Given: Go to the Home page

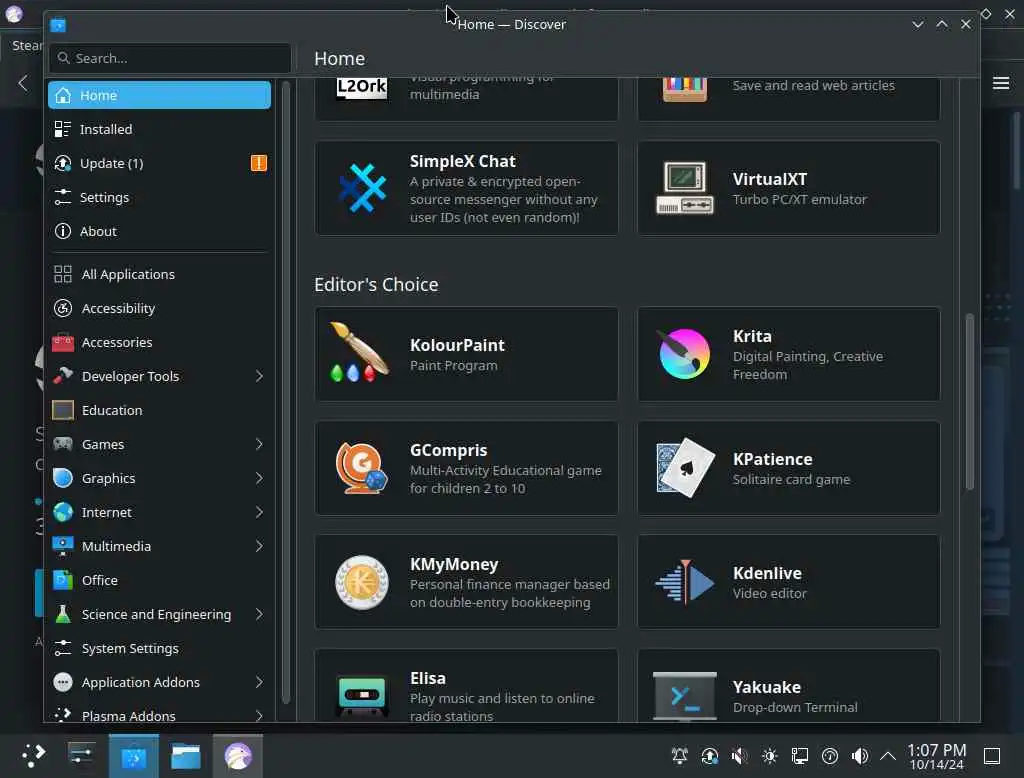Looking at the screenshot, I should [x=159, y=95].
